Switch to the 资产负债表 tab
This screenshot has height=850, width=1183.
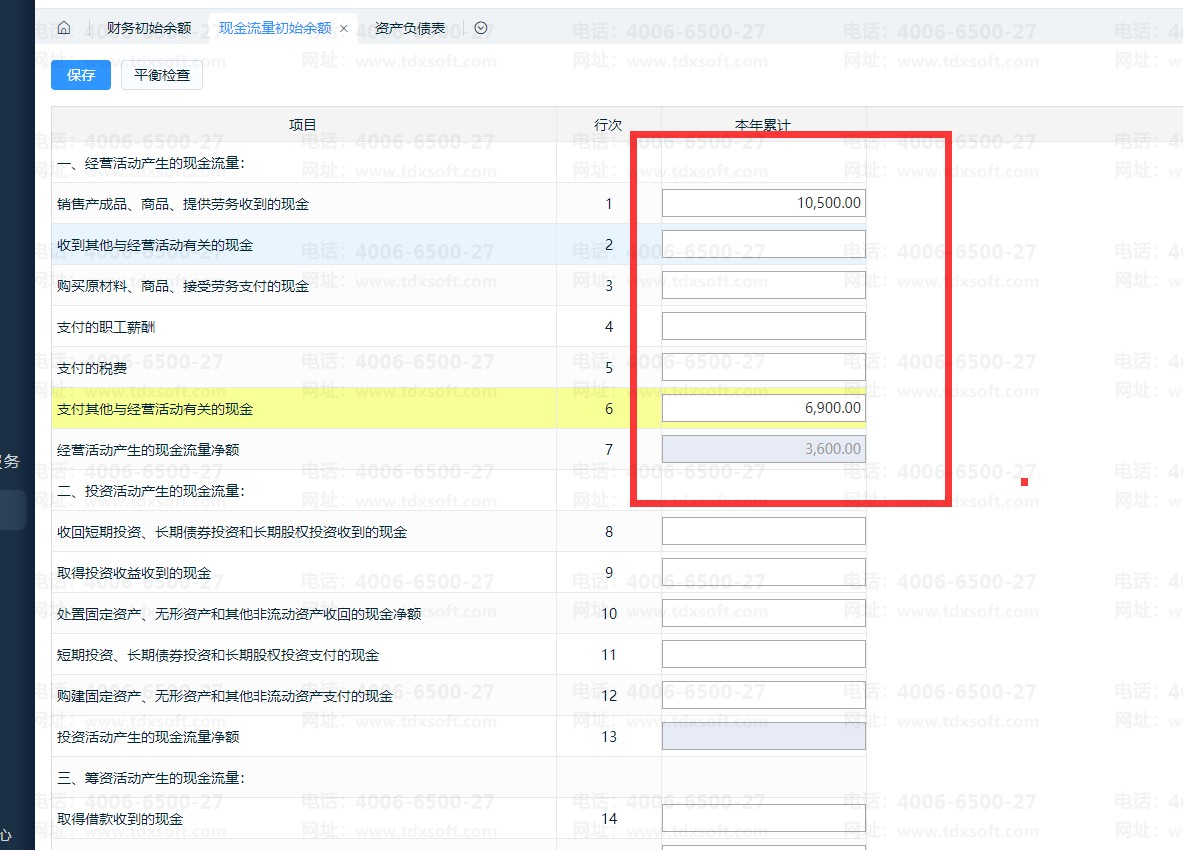pyautogui.click(x=410, y=28)
